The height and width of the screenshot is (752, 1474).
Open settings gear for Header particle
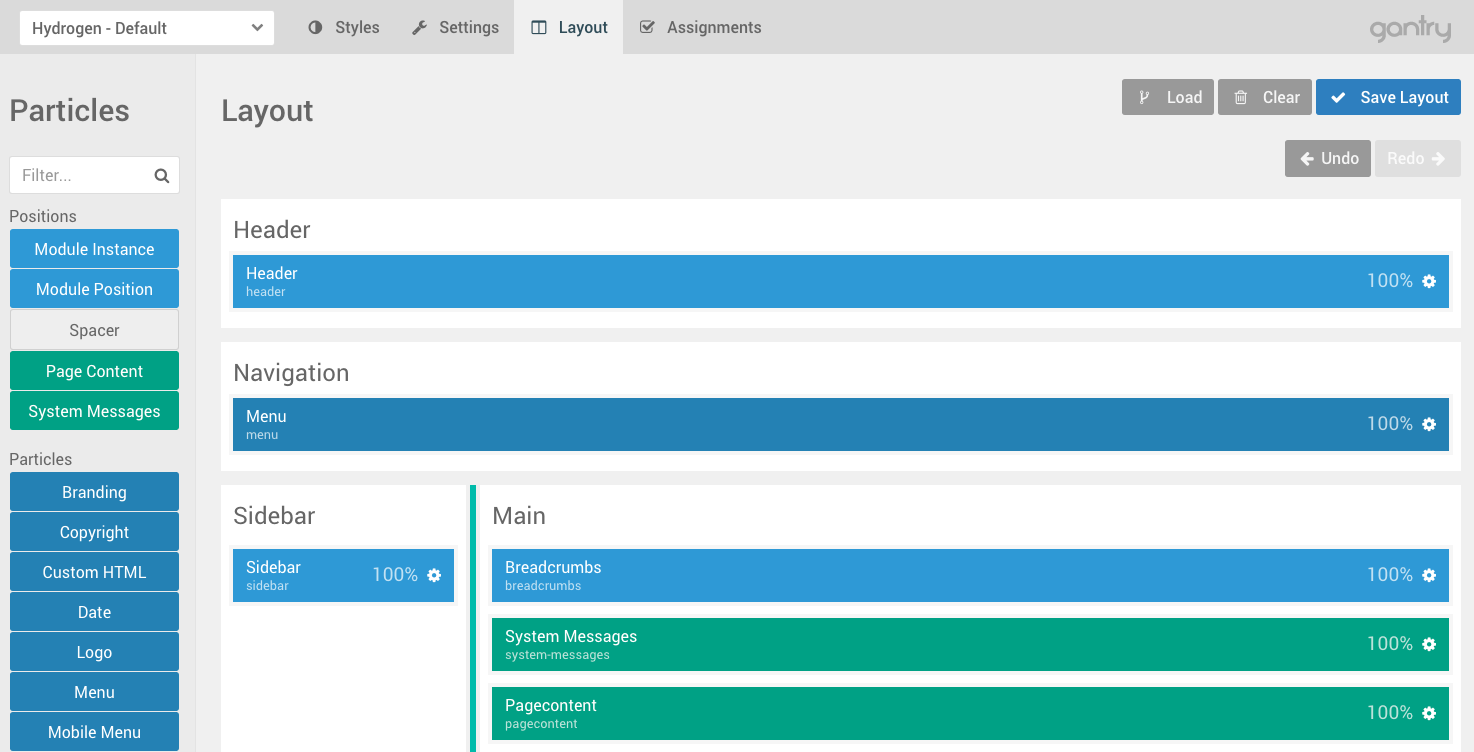pos(1429,281)
